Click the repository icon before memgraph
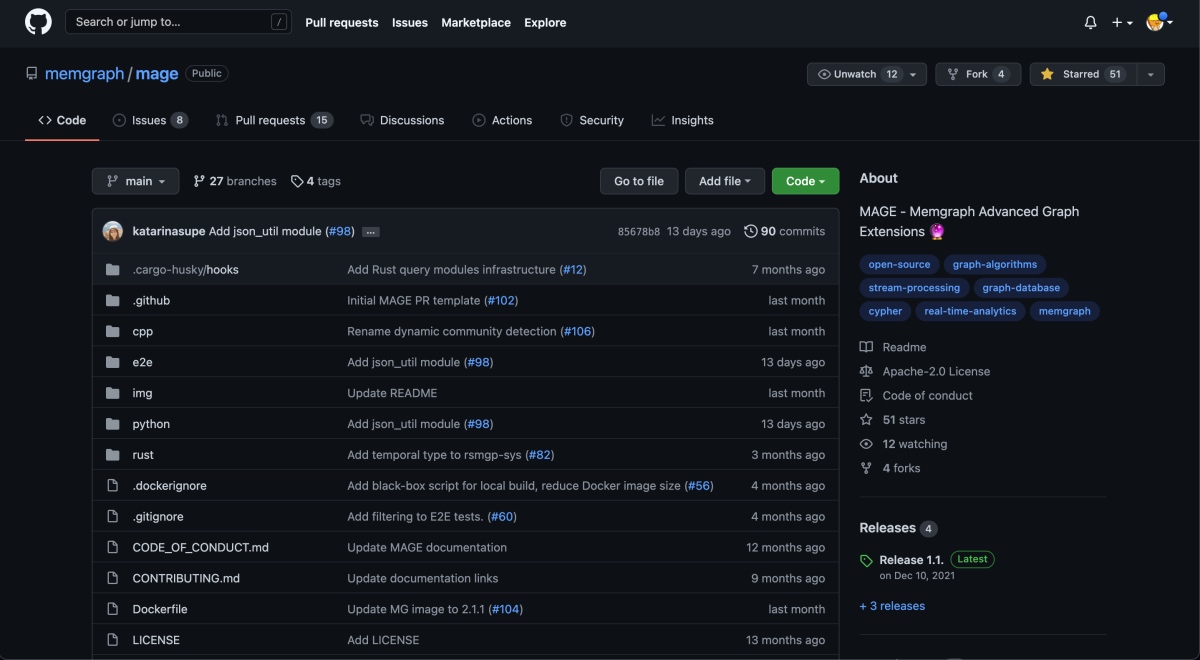The width and height of the screenshot is (1200, 660). [x=32, y=74]
